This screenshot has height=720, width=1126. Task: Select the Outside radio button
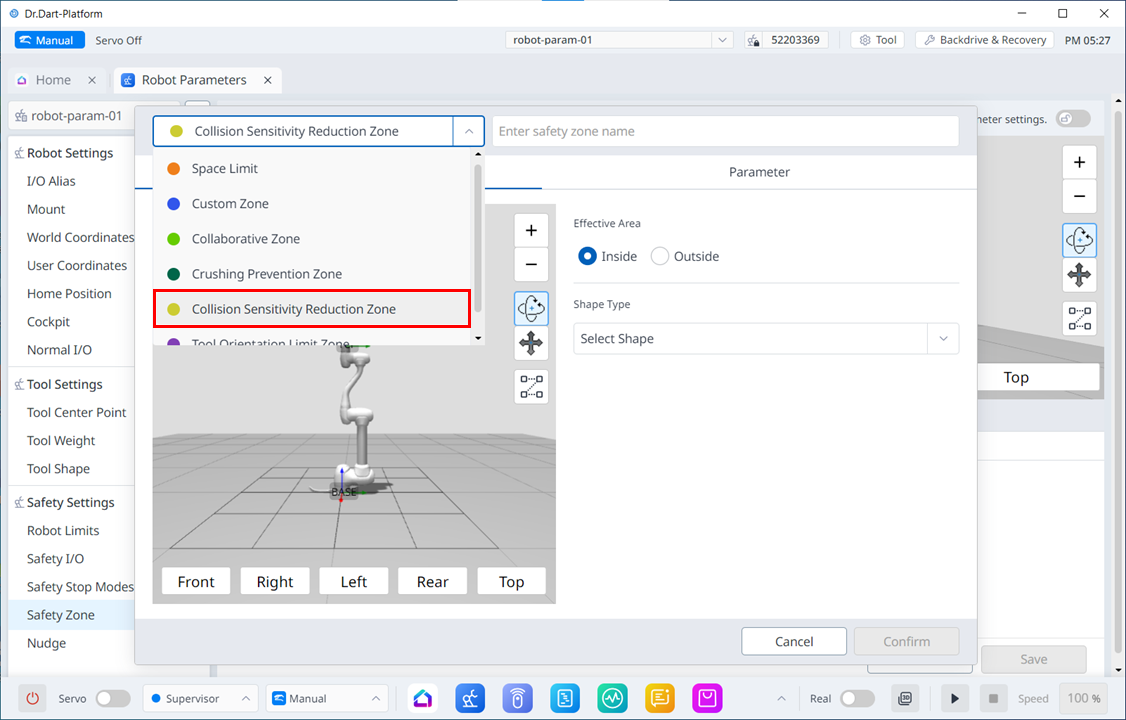pyautogui.click(x=660, y=256)
